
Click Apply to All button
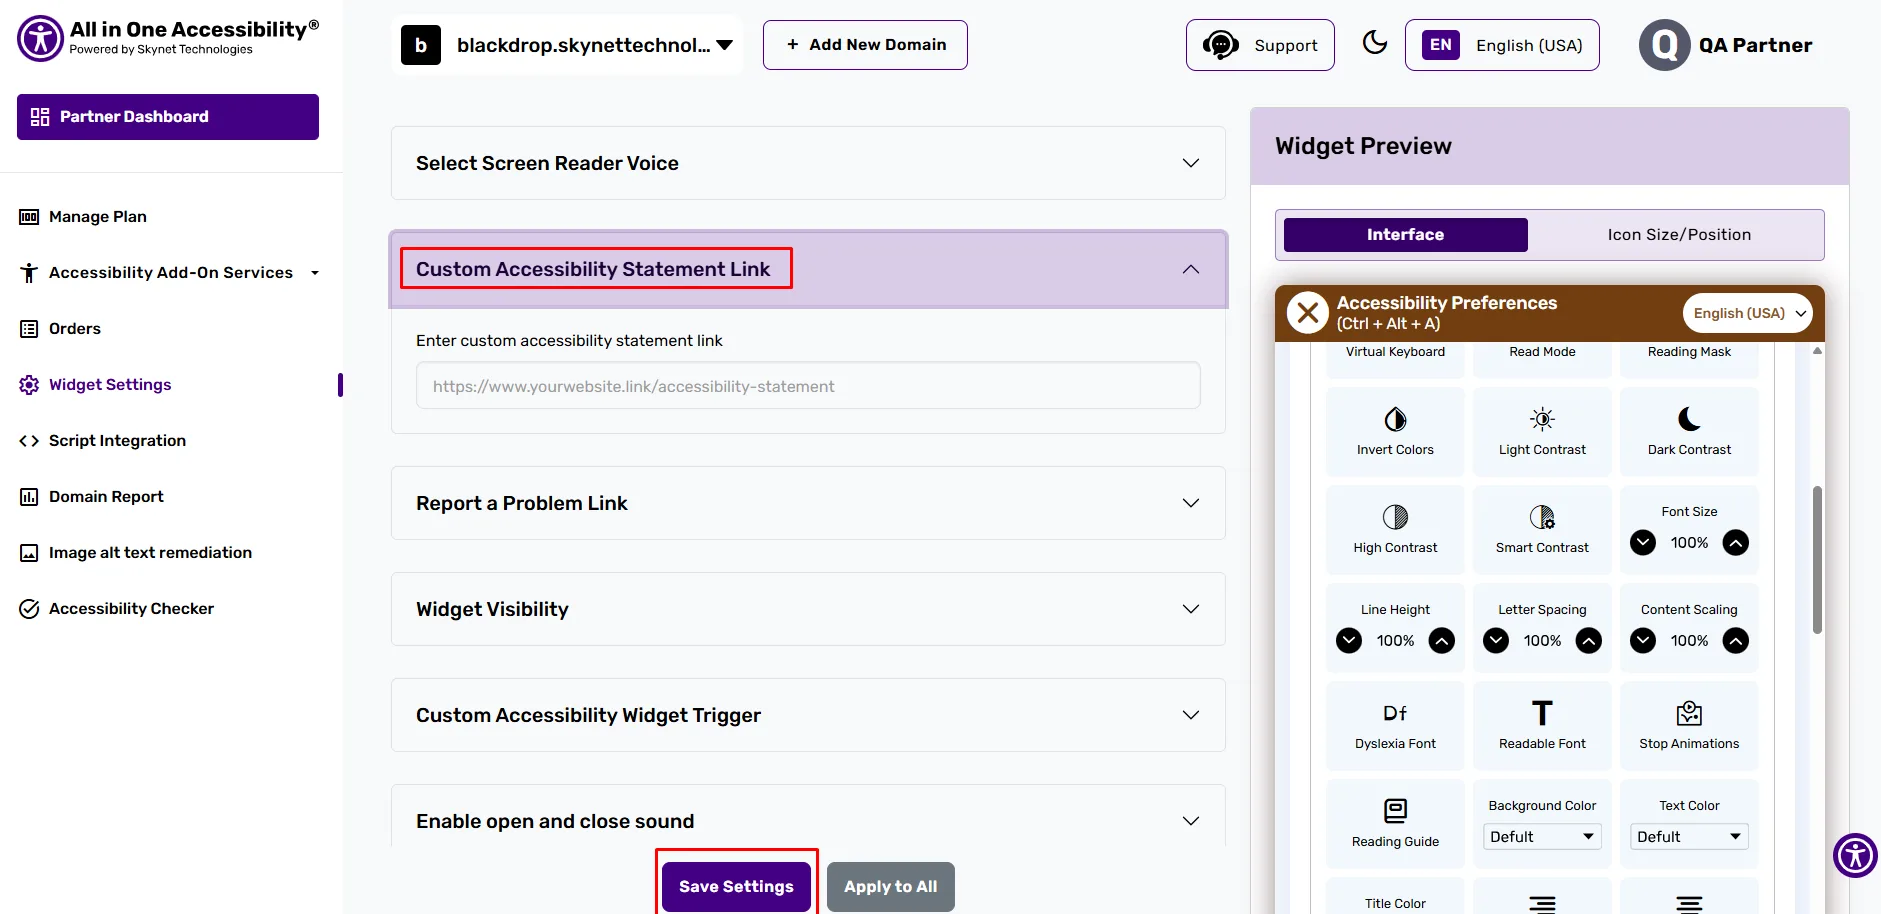[890, 886]
